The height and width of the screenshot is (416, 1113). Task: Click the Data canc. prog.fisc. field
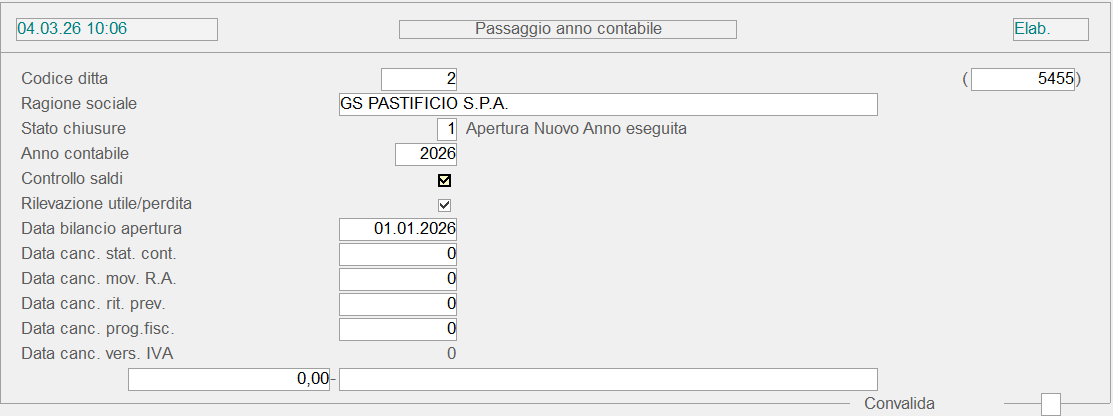click(398, 329)
